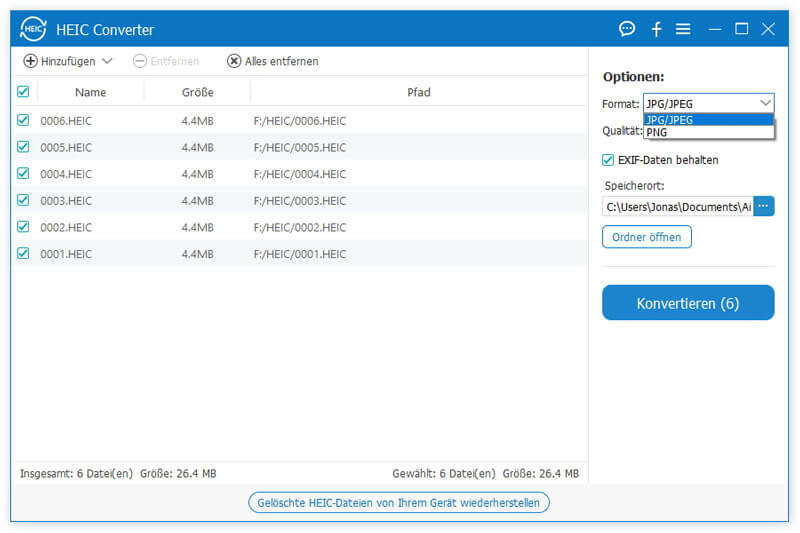Open the Facebook page icon

(656, 29)
